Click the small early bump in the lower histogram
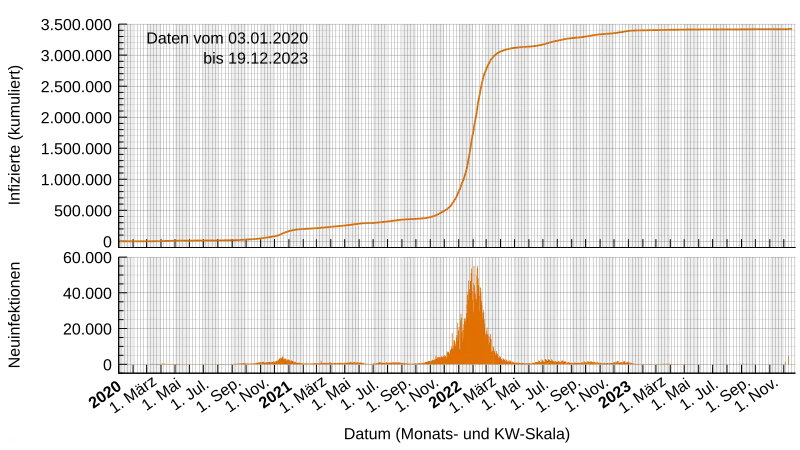The image size is (800, 450). [x=283, y=359]
